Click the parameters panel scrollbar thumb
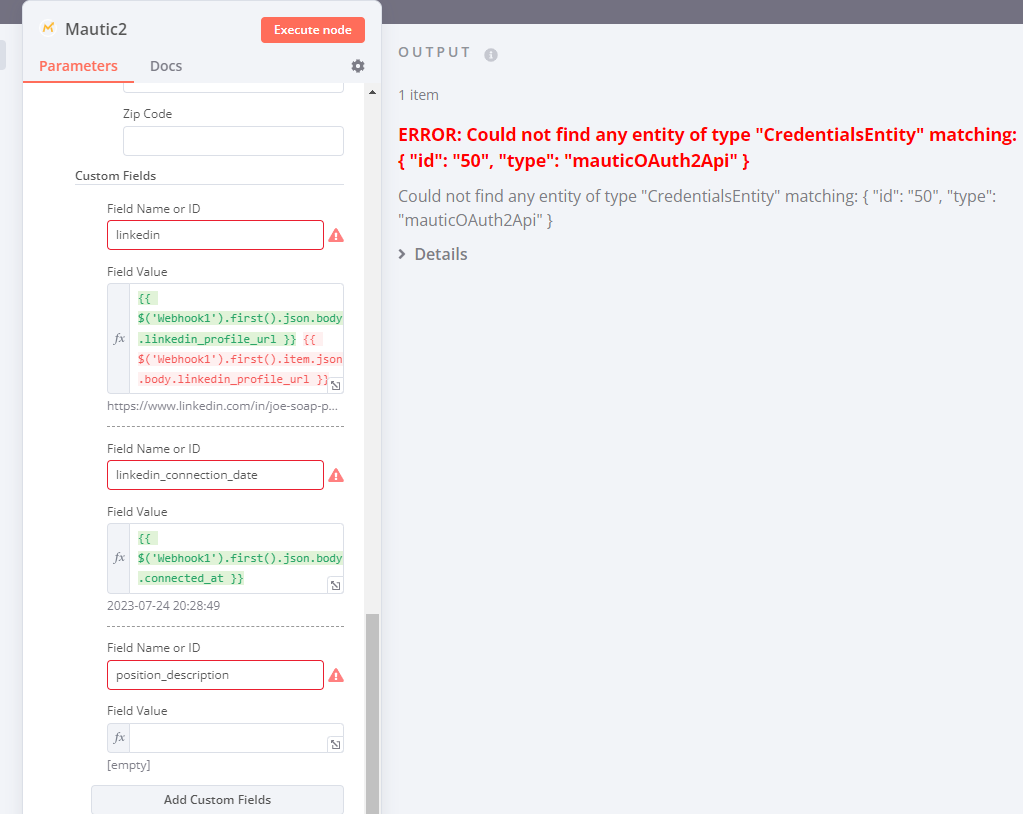 372,713
